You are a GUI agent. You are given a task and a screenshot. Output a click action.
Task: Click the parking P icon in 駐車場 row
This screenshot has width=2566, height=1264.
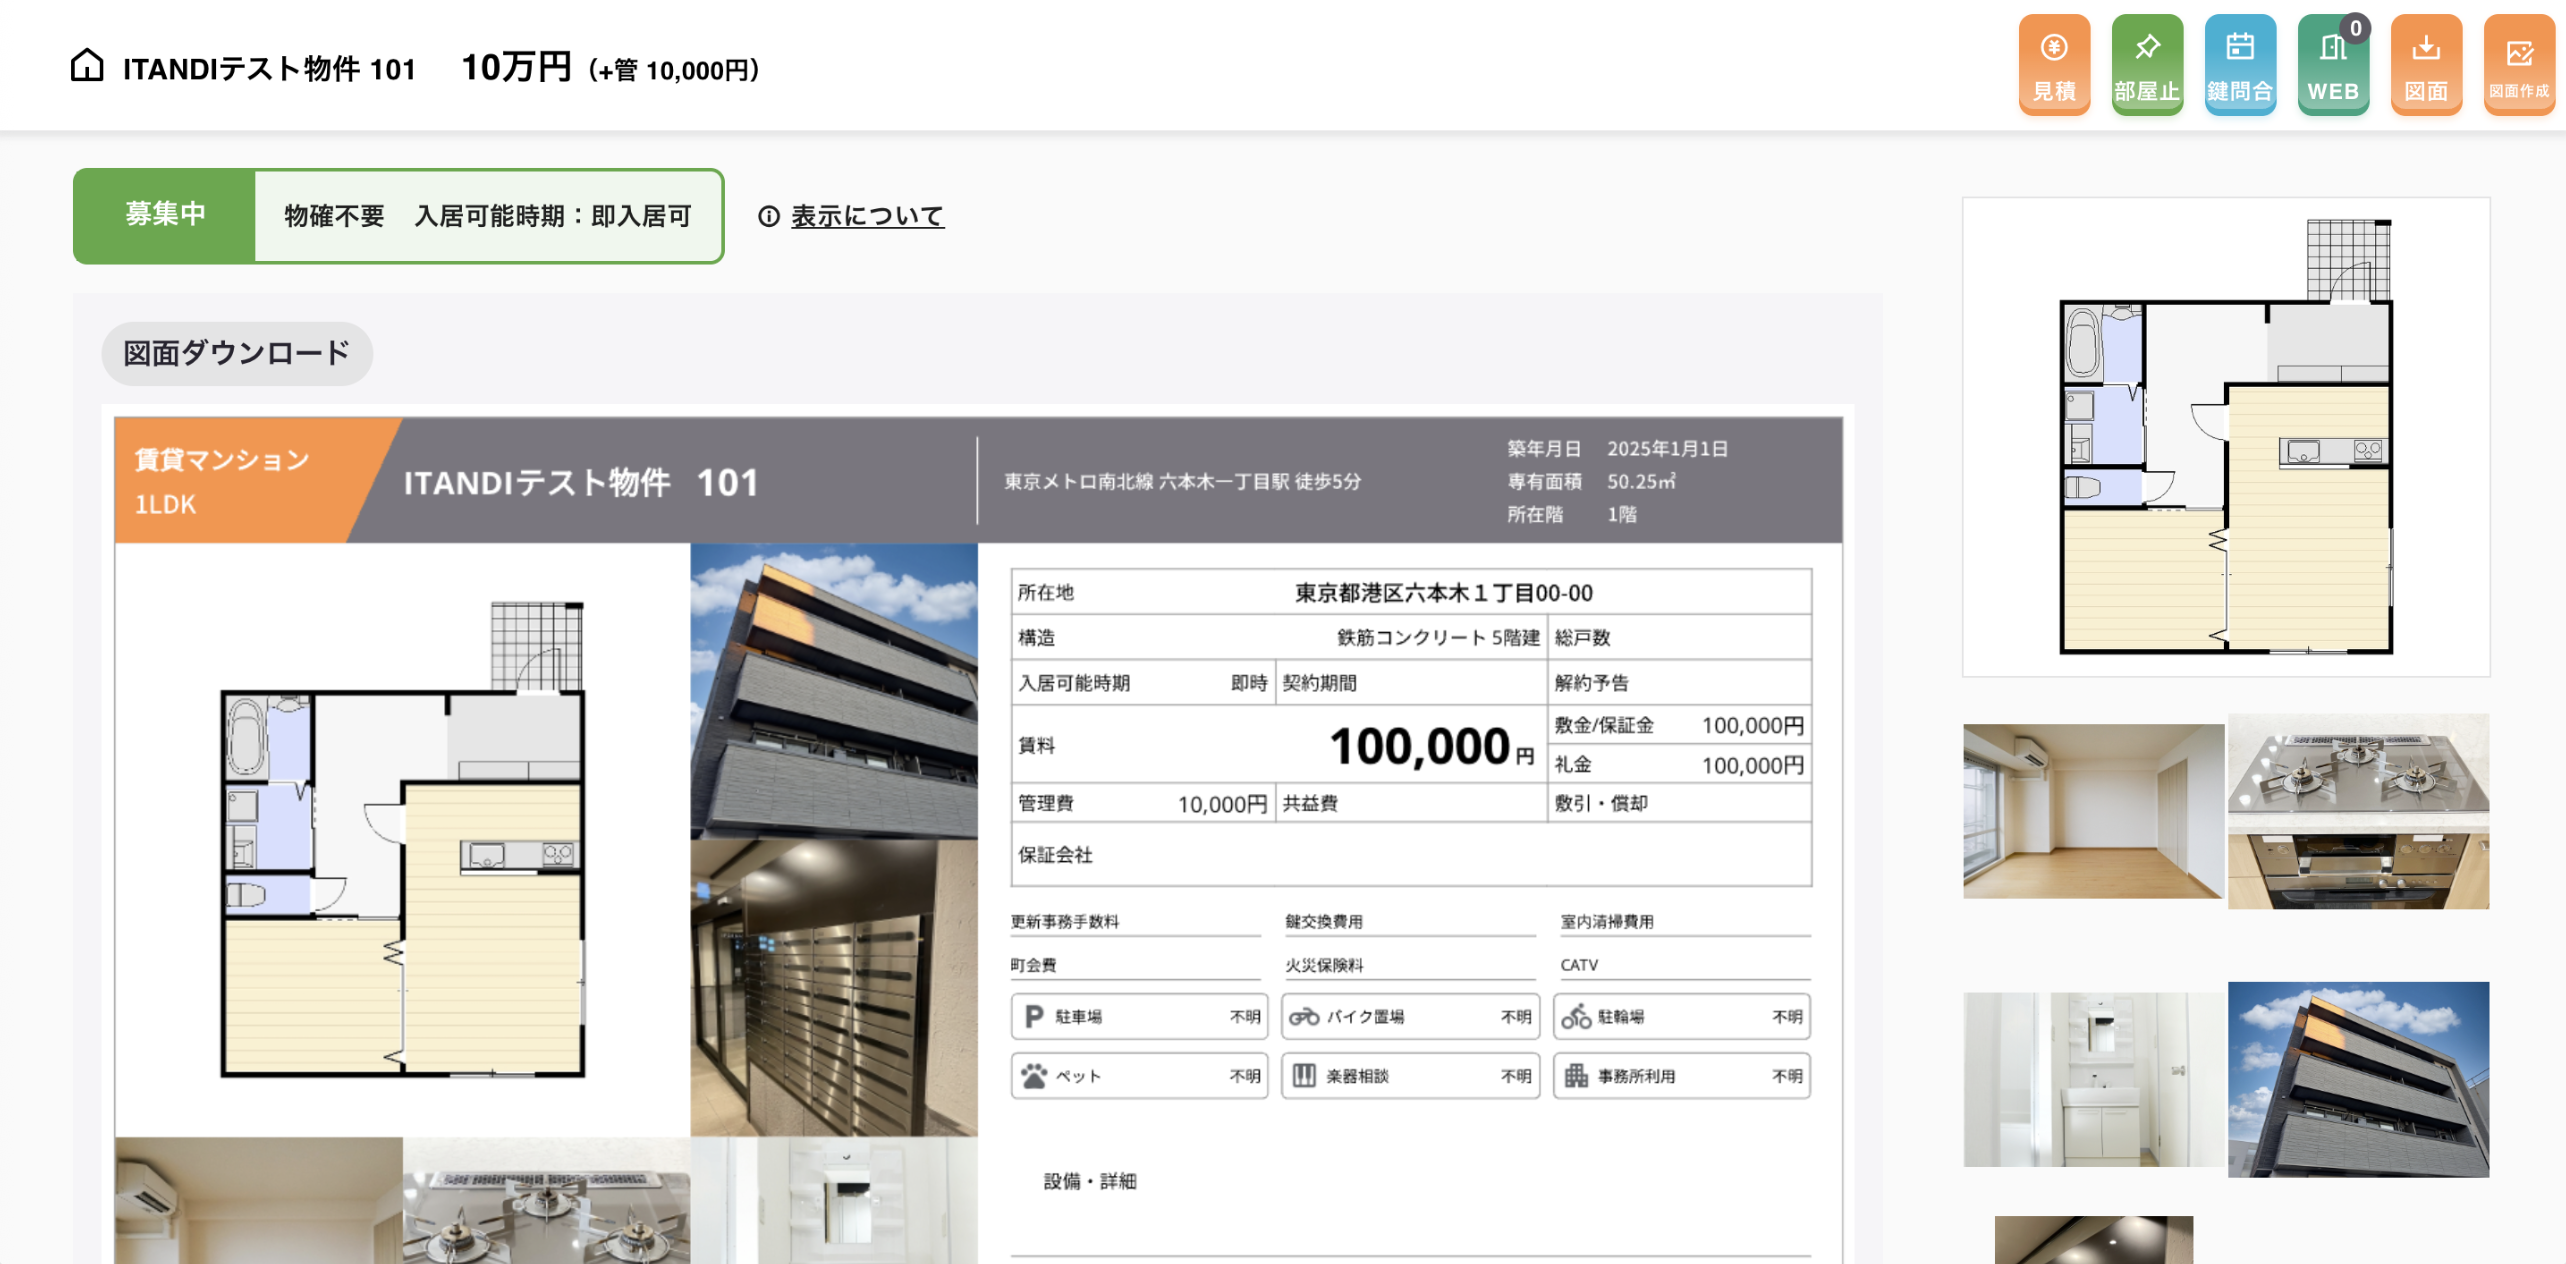(1034, 1017)
